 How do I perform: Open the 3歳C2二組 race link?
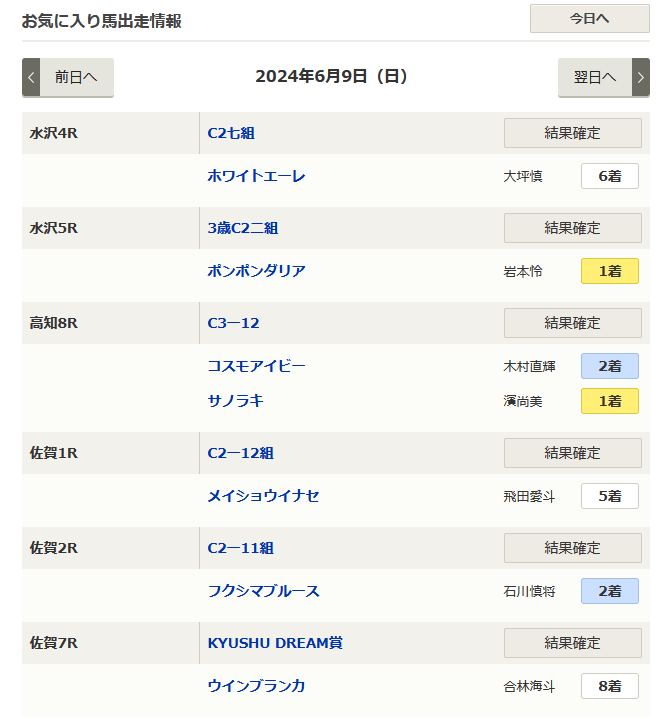(242, 228)
